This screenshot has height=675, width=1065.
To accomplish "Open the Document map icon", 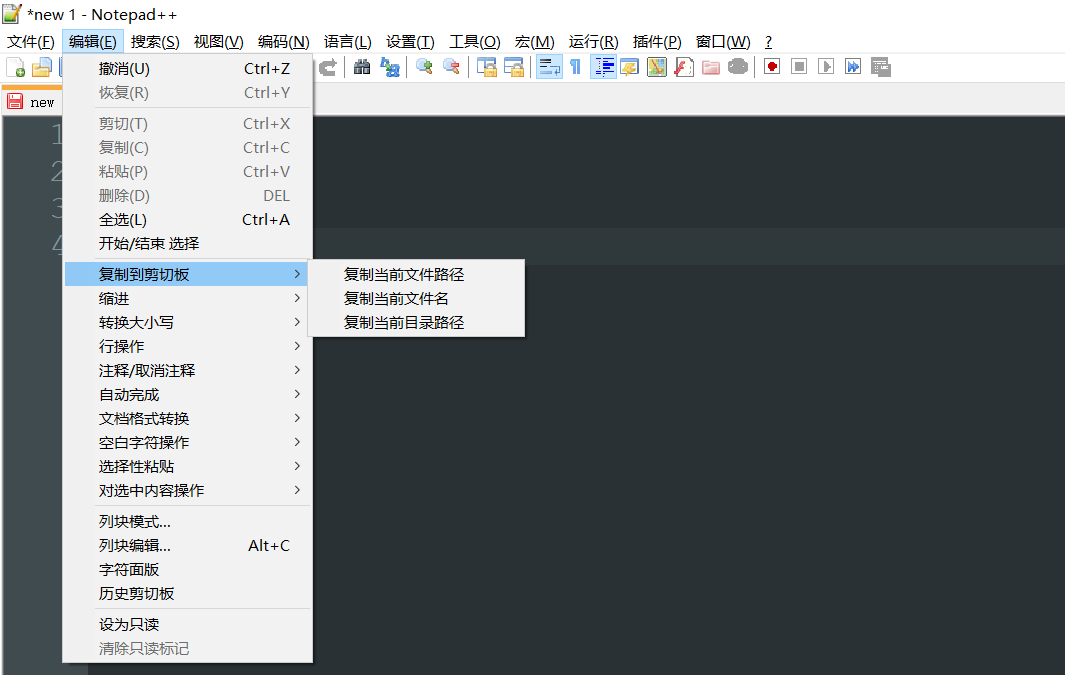I will (657, 67).
